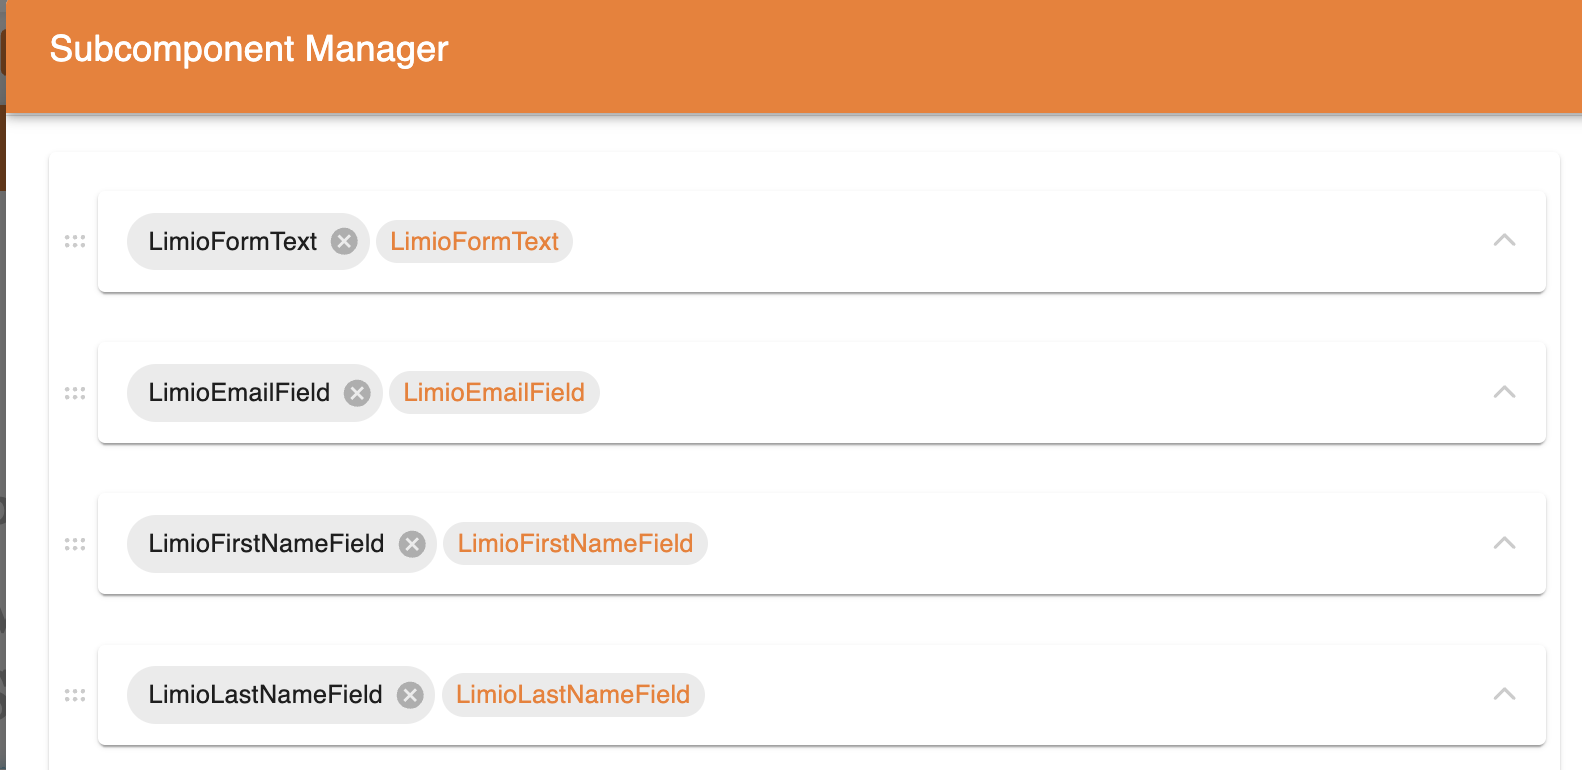Grab the drag handle beside LimioFormText row
The image size is (1582, 770).
coord(75,241)
